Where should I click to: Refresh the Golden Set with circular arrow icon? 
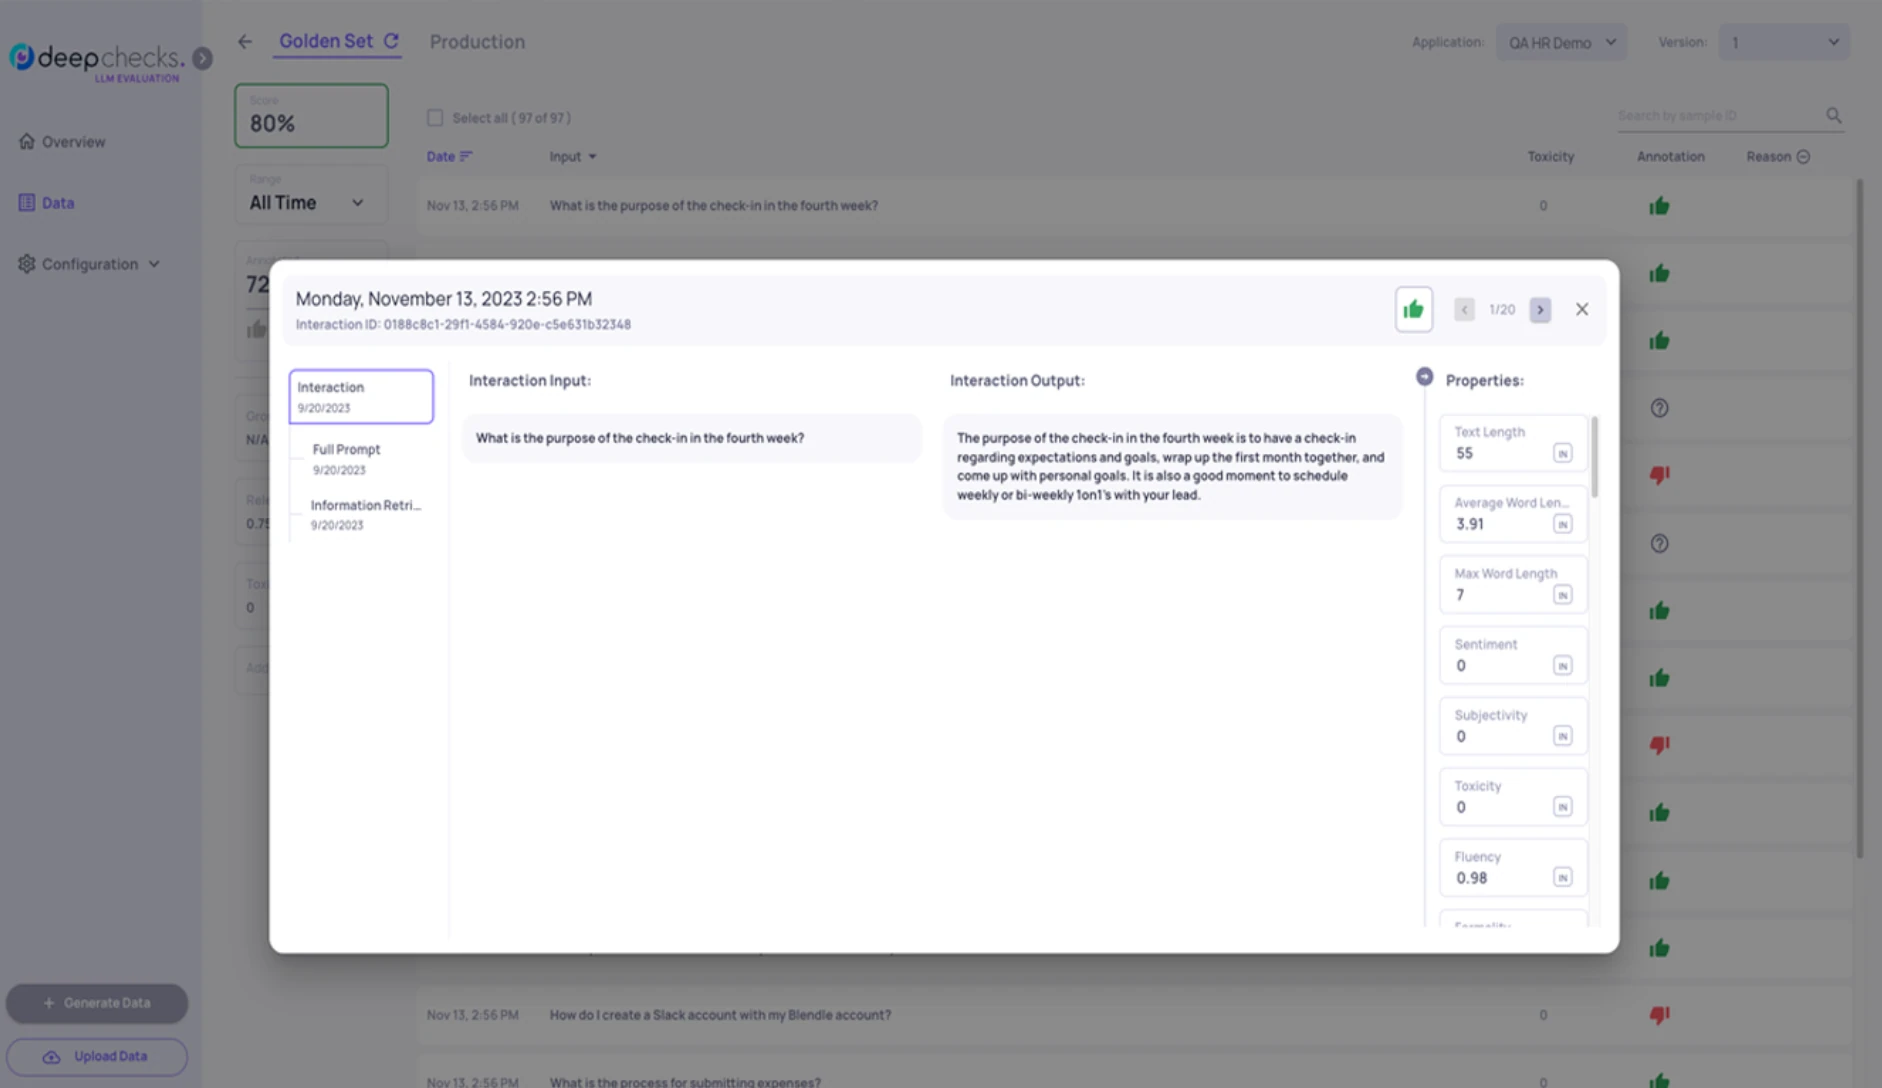(x=391, y=41)
